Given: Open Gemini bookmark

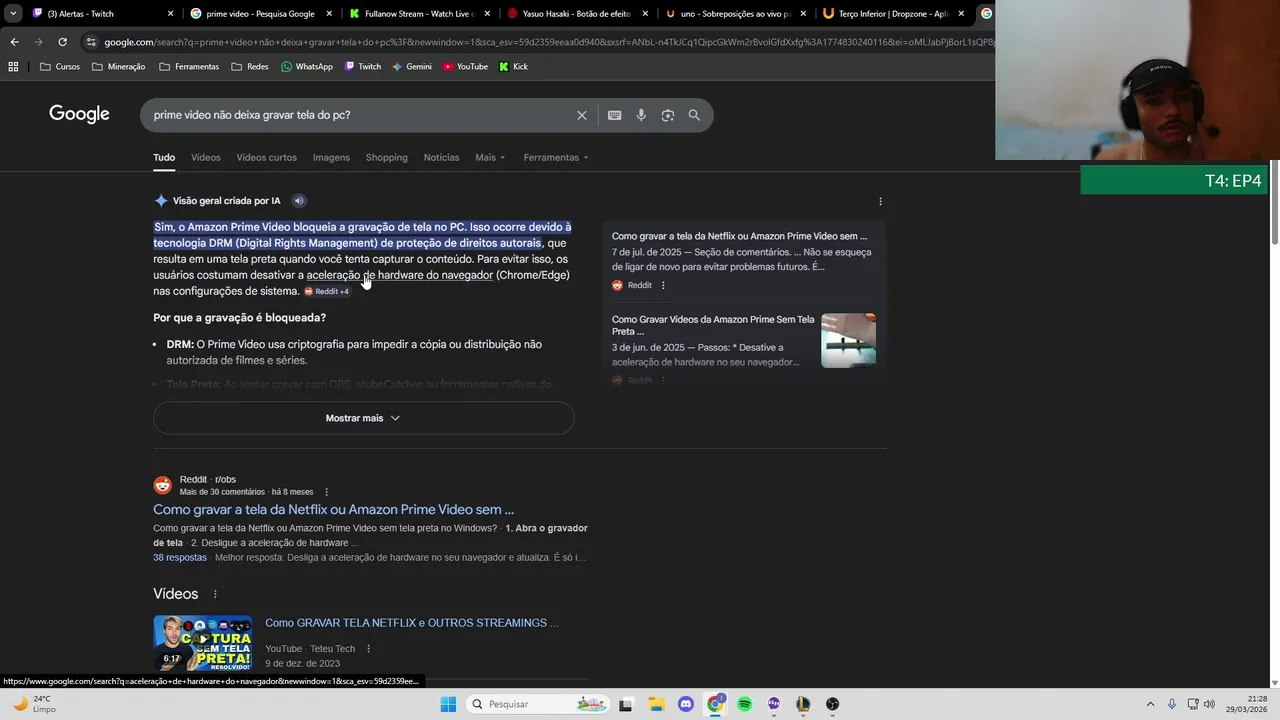Looking at the screenshot, I should (412, 66).
